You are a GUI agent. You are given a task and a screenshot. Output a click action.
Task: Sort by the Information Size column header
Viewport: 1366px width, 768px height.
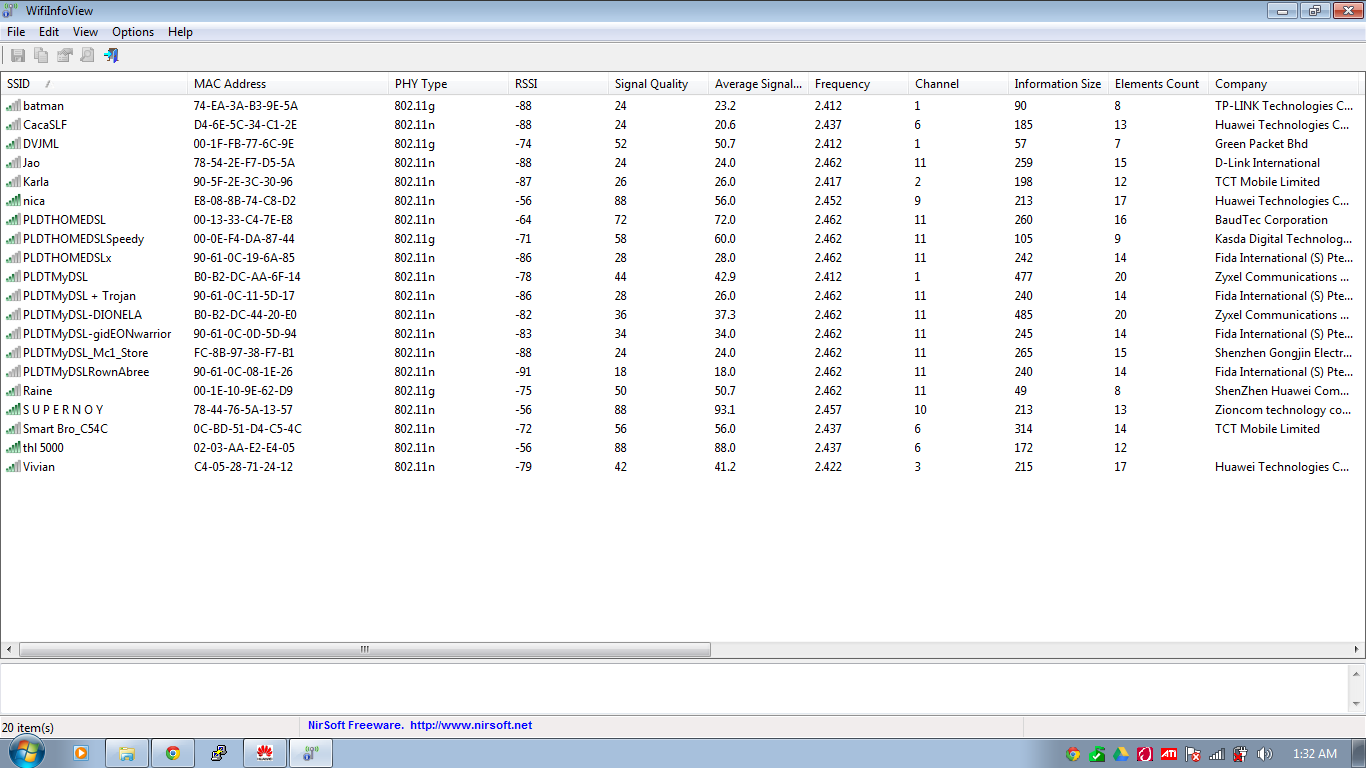(x=1058, y=84)
